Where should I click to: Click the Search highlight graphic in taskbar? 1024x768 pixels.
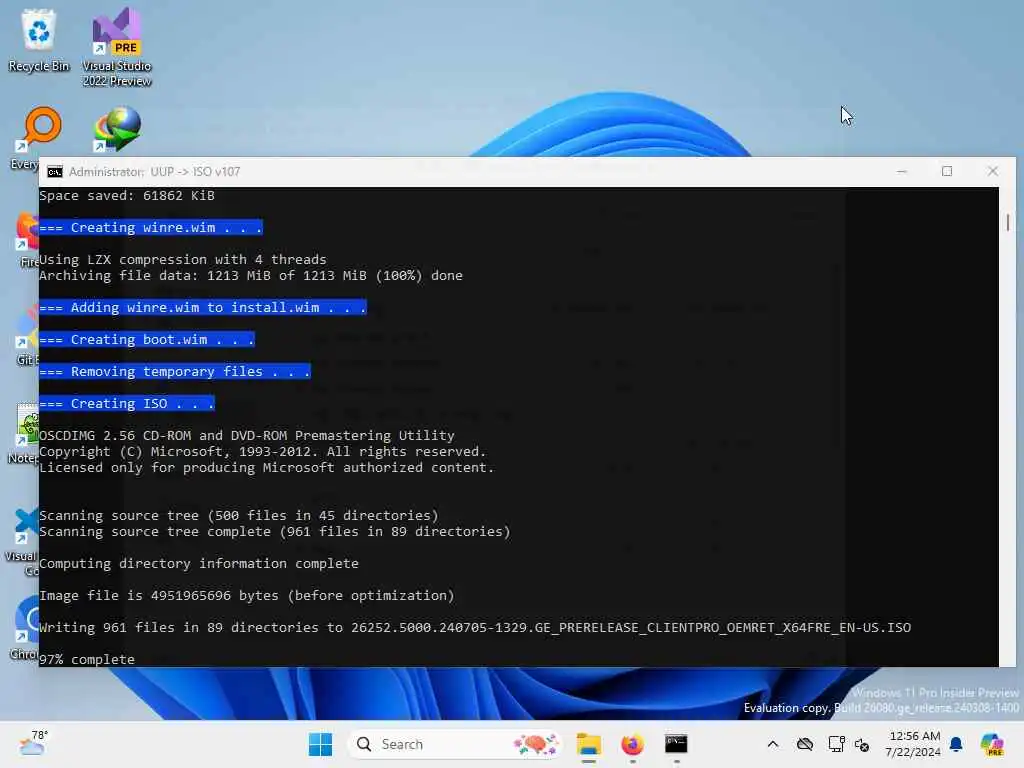(x=536, y=744)
